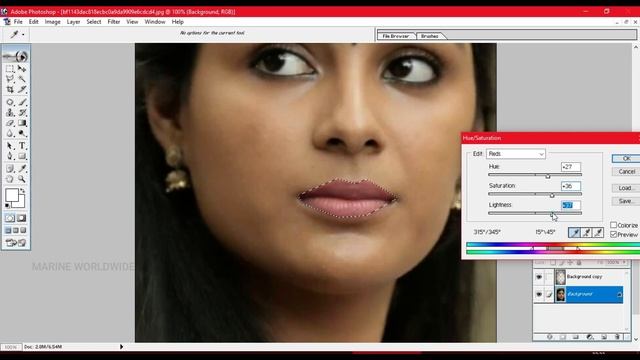
Task: Select the Hand tool
Action: point(10,179)
